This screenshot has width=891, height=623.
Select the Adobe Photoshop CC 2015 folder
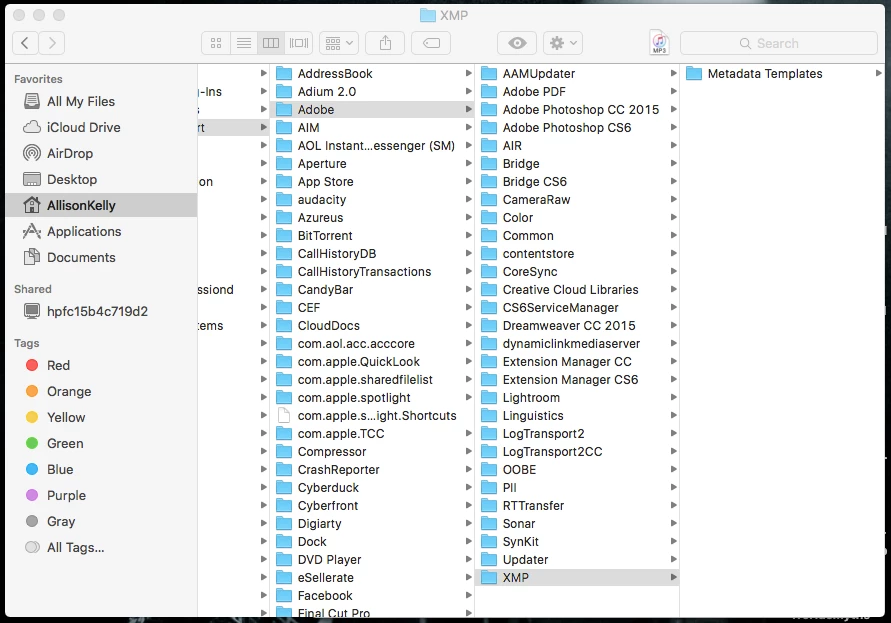tap(577, 110)
